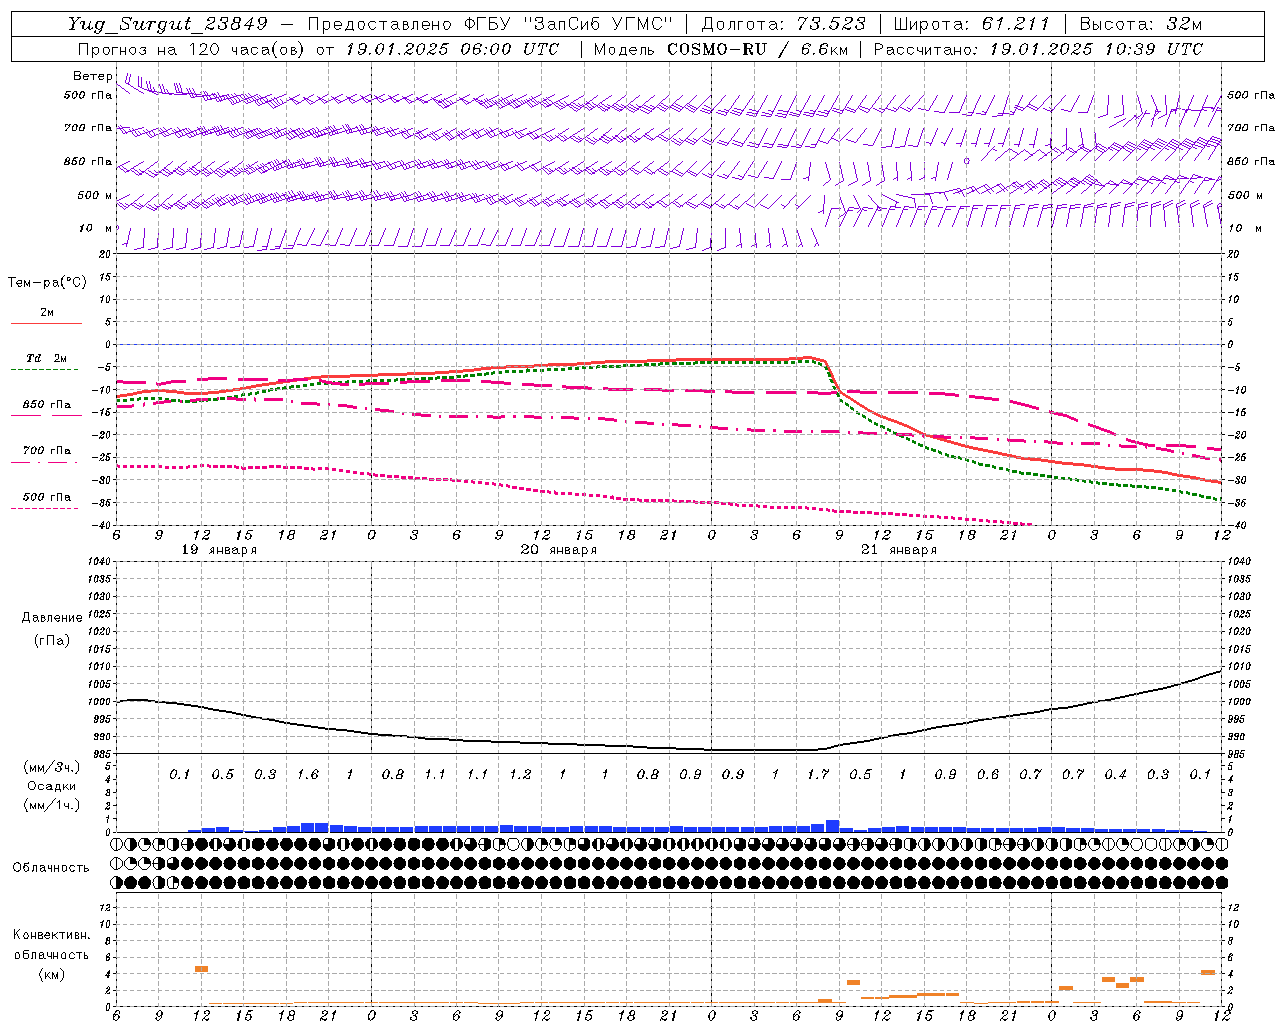This screenshot has height=1024, width=1280.
Task: Select the text "Долгота: 73.523"
Action: point(783,24)
